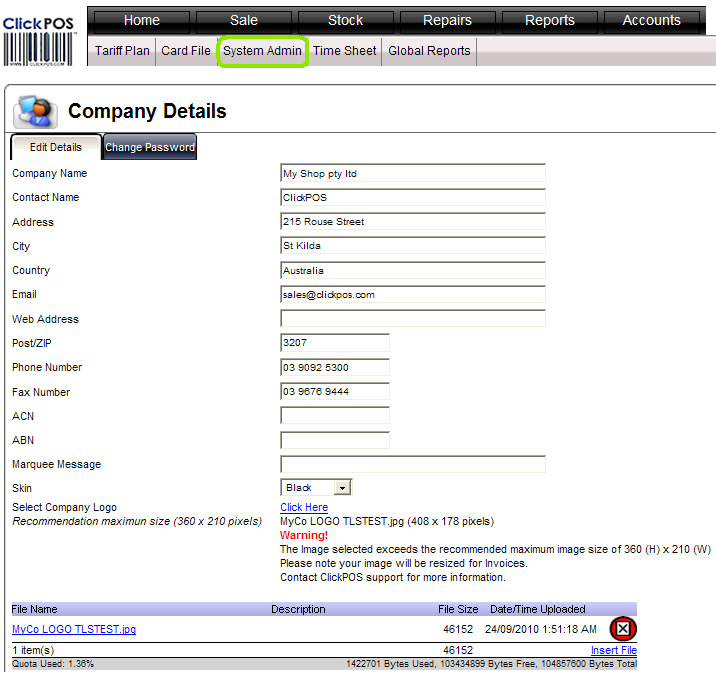Click the ClickPOS barcode logo

point(38,42)
